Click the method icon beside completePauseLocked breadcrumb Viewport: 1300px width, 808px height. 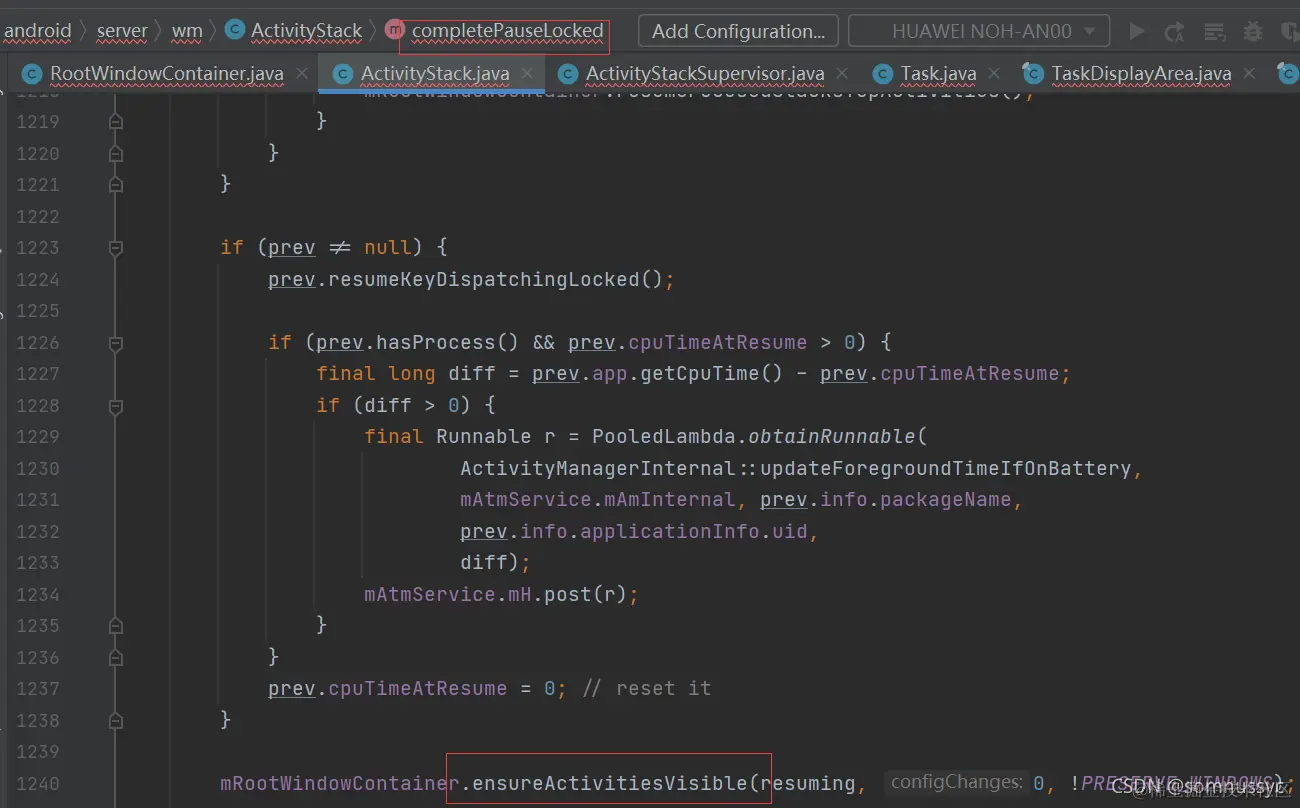pyautogui.click(x=395, y=31)
